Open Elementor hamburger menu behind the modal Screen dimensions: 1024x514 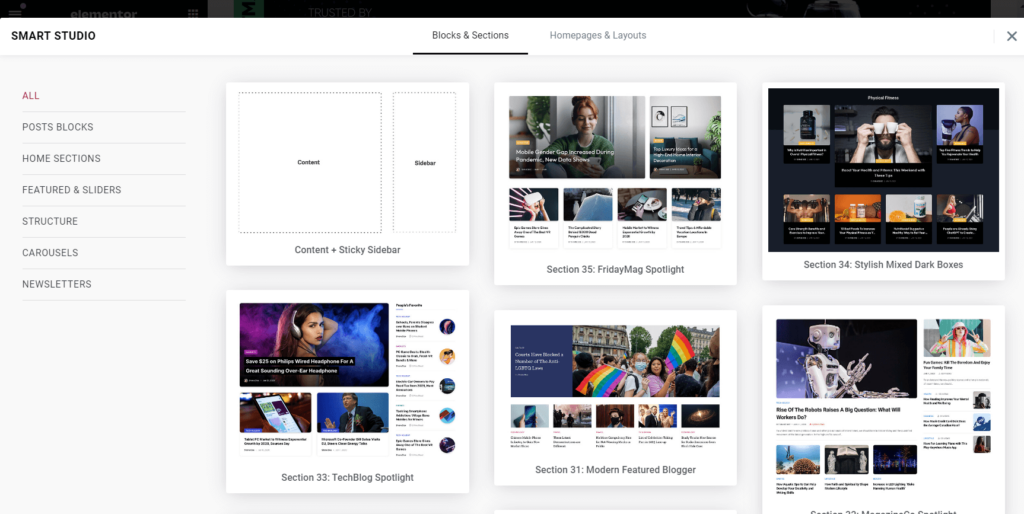[15, 11]
